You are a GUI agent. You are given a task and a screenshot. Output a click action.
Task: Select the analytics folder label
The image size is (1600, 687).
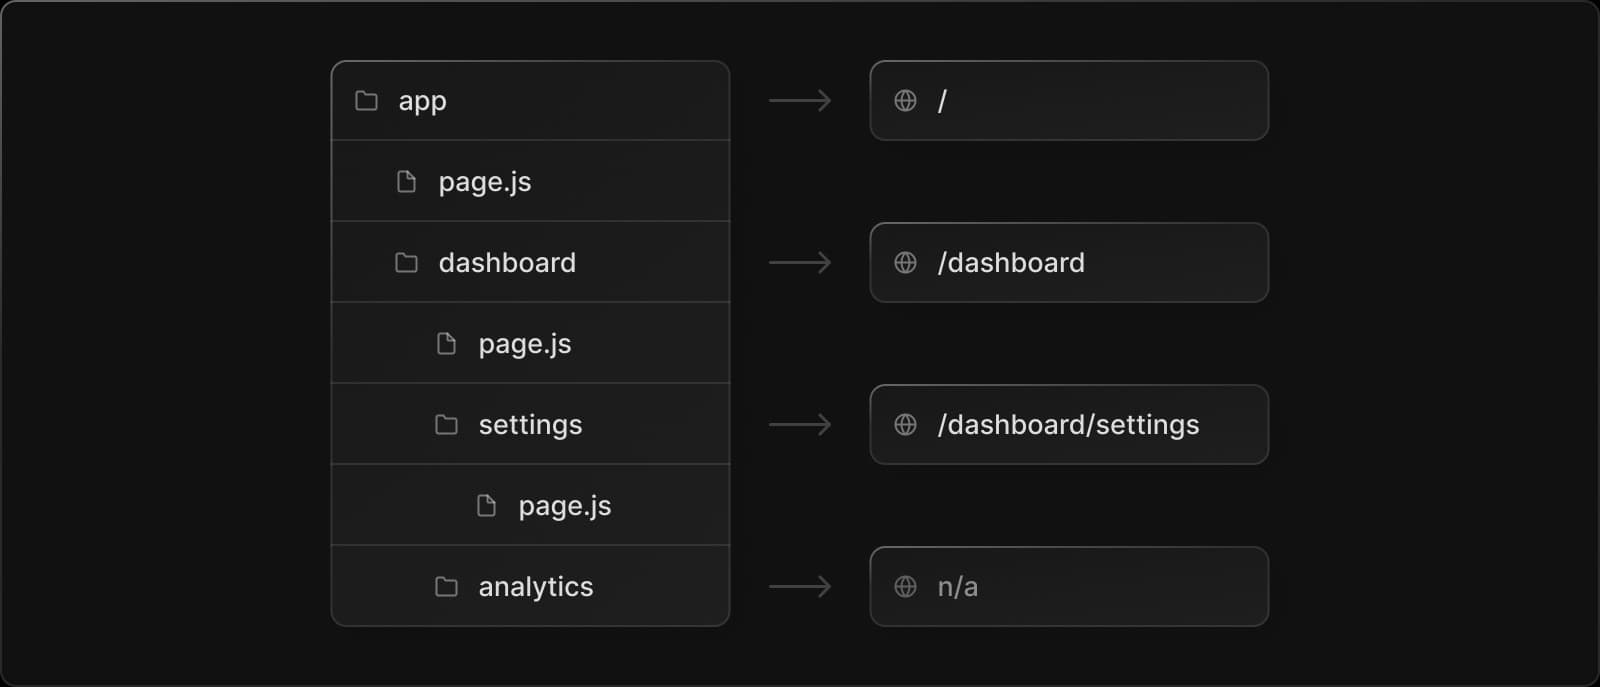(535, 587)
